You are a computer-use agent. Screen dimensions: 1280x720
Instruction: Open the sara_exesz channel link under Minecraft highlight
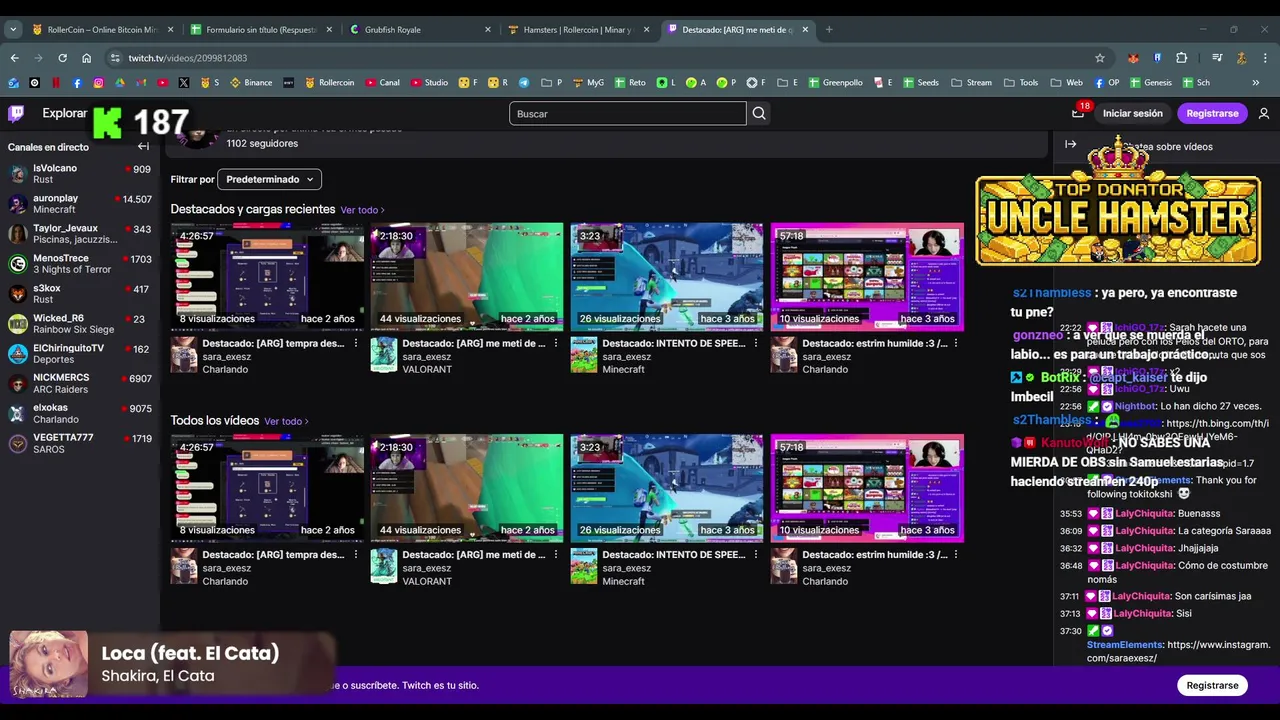tap(627, 357)
